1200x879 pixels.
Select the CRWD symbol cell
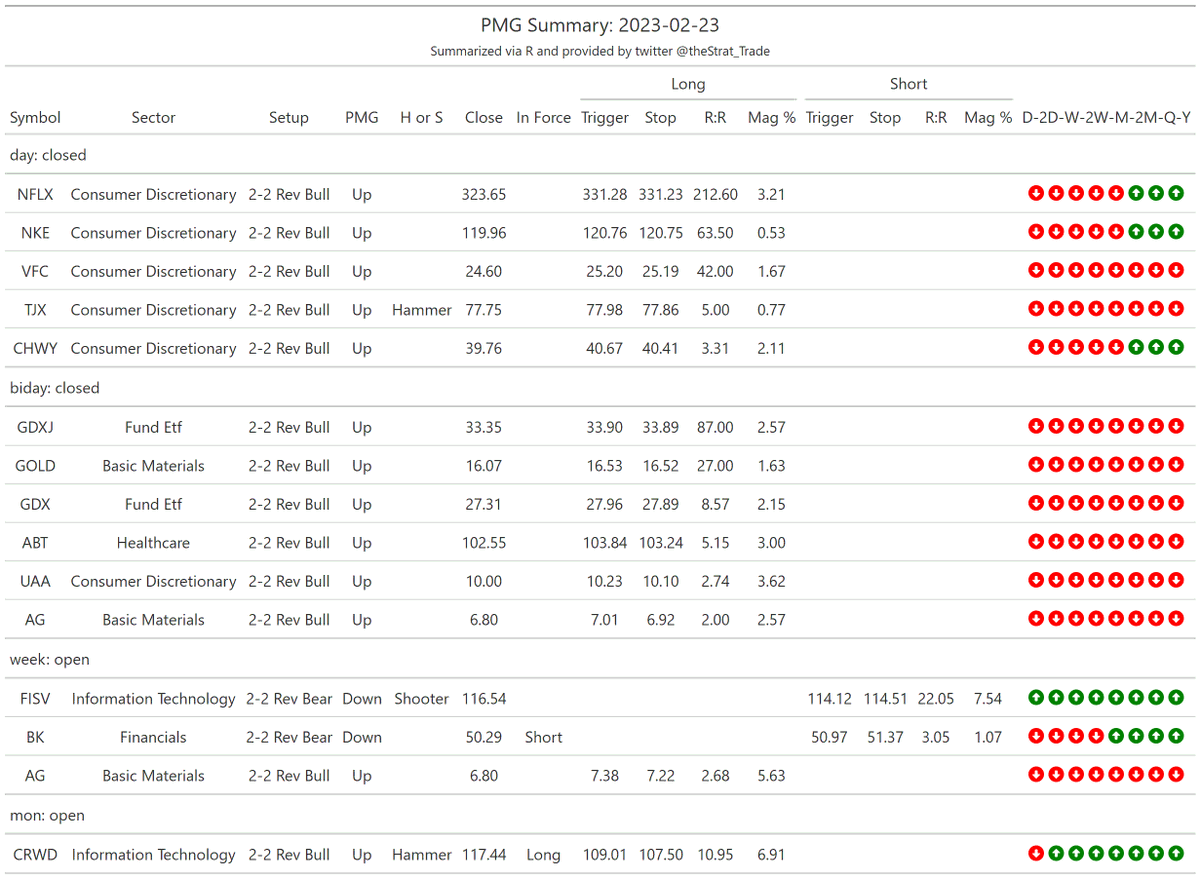(x=36, y=855)
